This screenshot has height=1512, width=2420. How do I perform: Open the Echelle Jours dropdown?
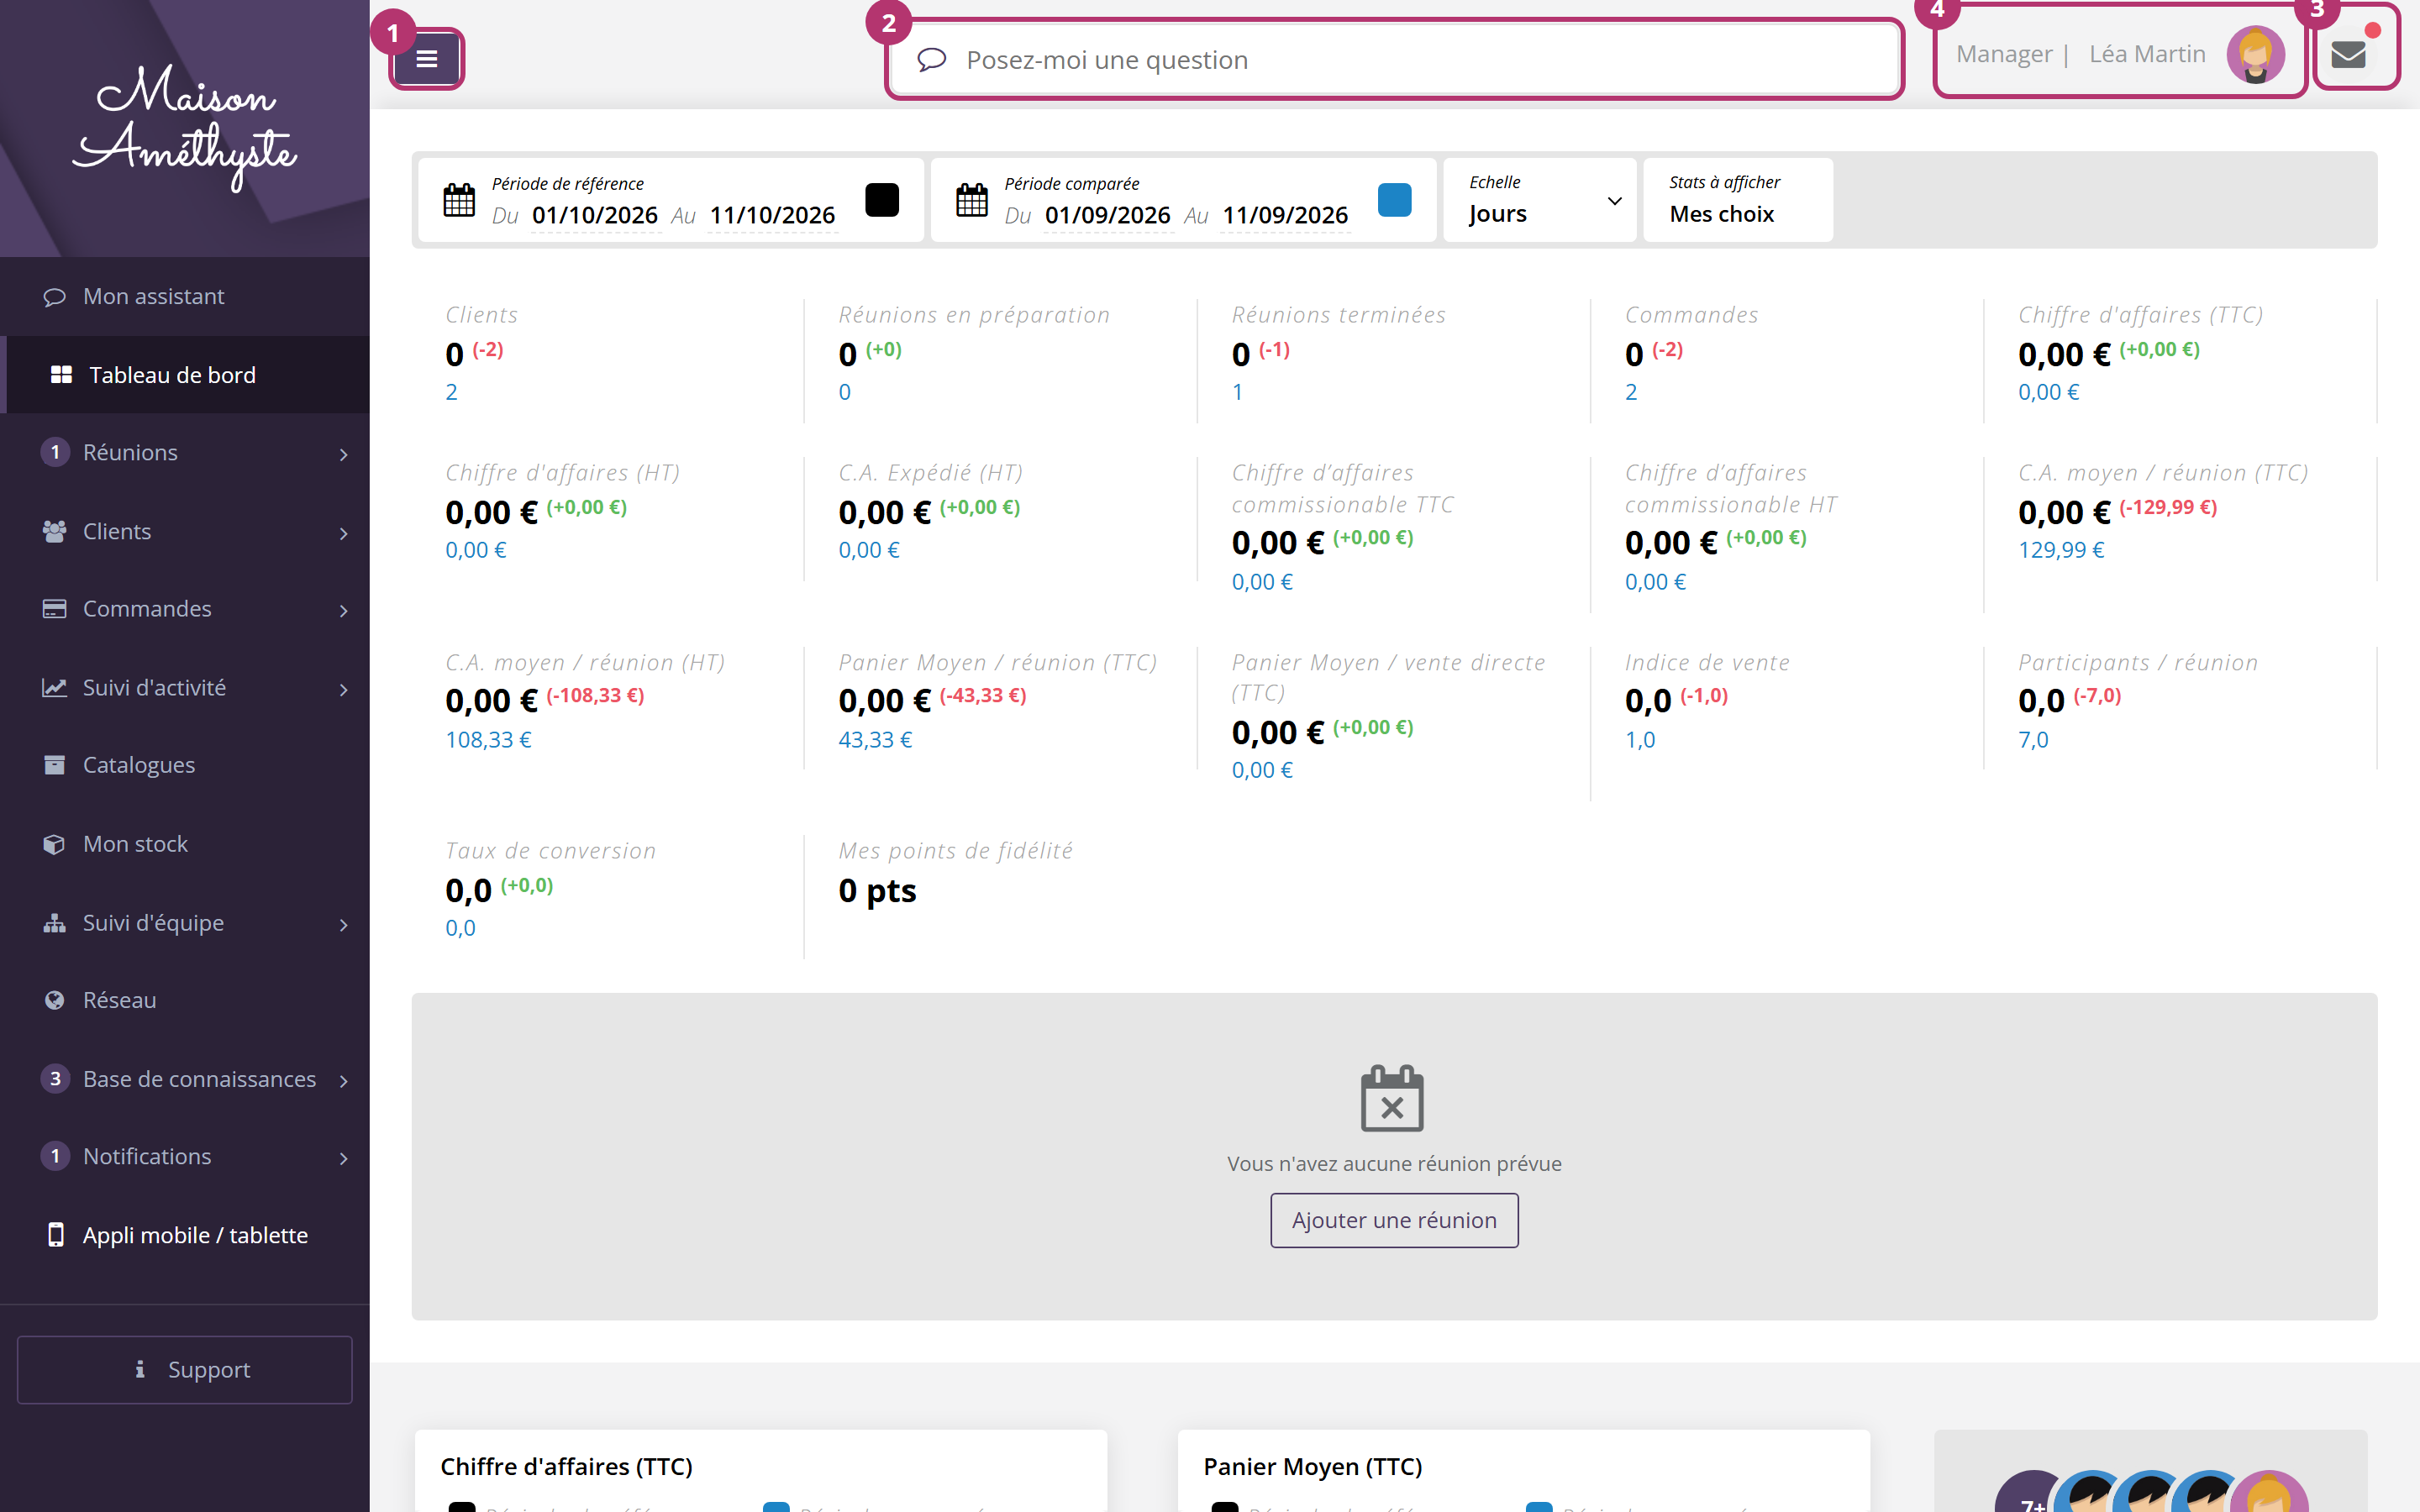[1540, 200]
